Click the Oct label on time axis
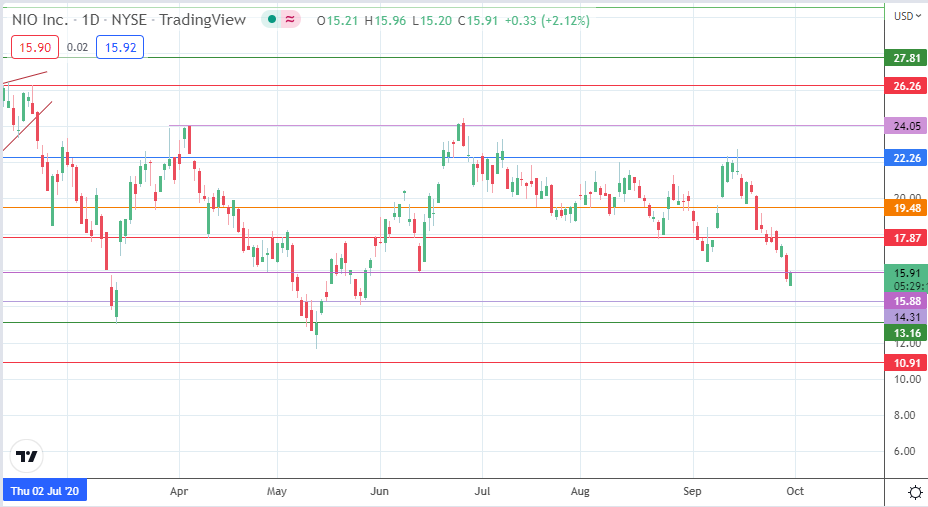The image size is (928, 507). (795, 491)
